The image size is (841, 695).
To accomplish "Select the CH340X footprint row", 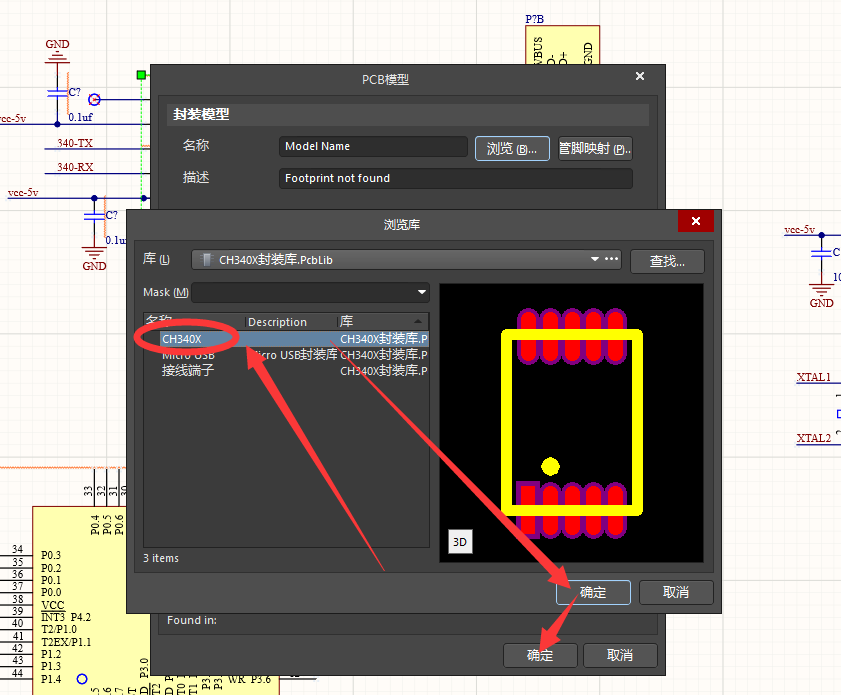I will tap(286, 339).
